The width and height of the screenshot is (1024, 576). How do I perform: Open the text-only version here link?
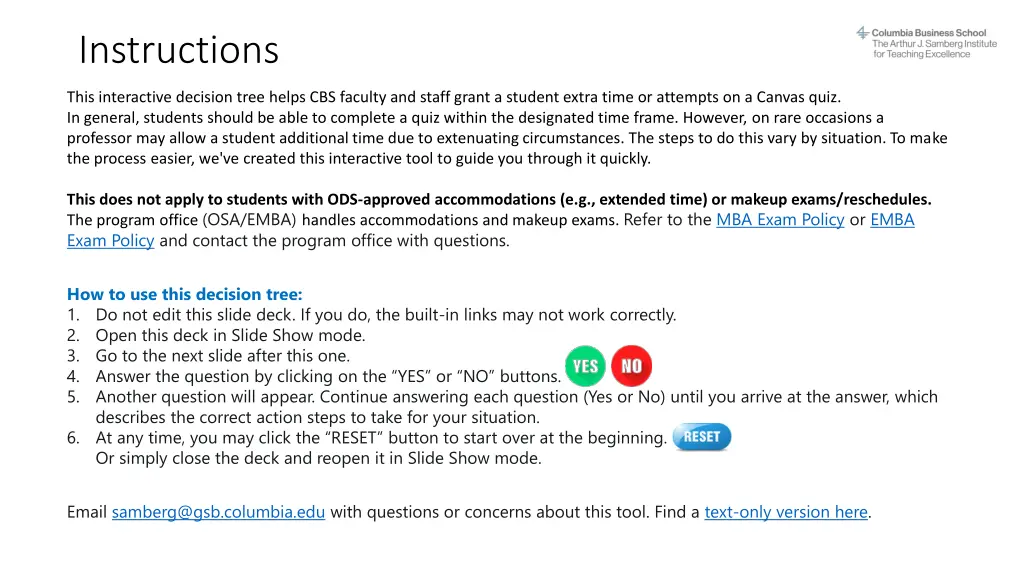(x=786, y=512)
